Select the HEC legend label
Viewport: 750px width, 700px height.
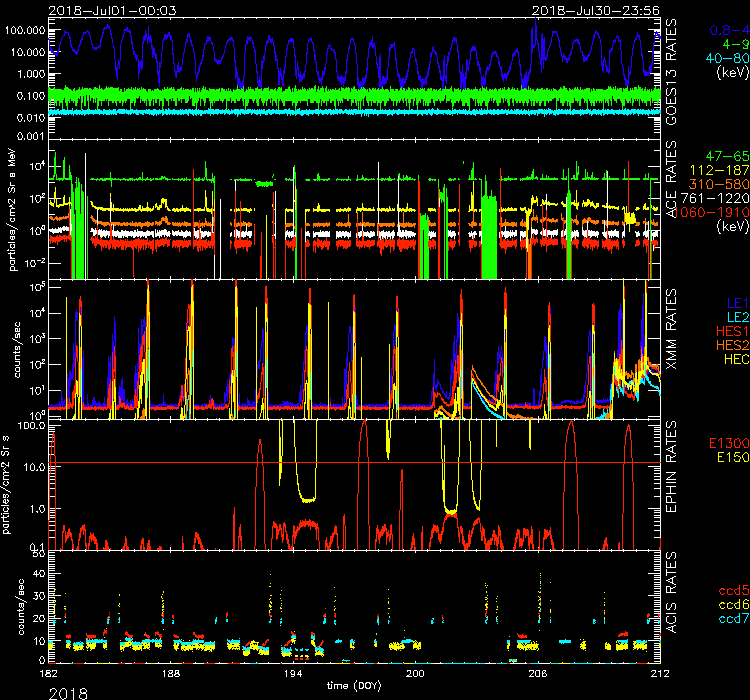coord(733,359)
